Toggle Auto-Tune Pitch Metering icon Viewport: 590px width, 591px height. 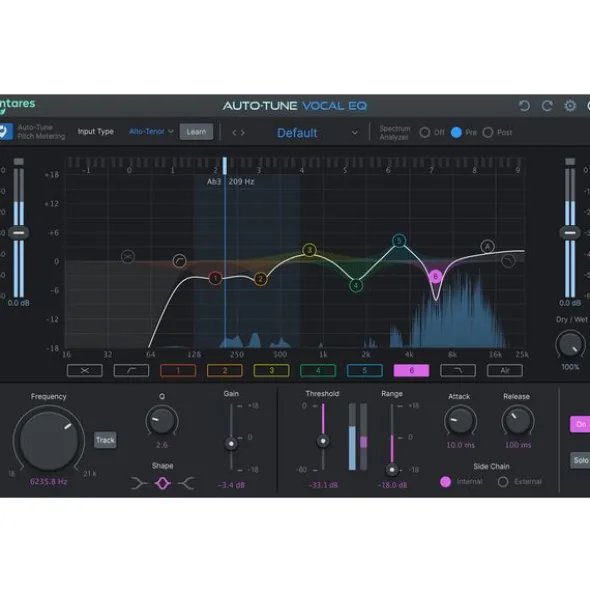pos(5,132)
